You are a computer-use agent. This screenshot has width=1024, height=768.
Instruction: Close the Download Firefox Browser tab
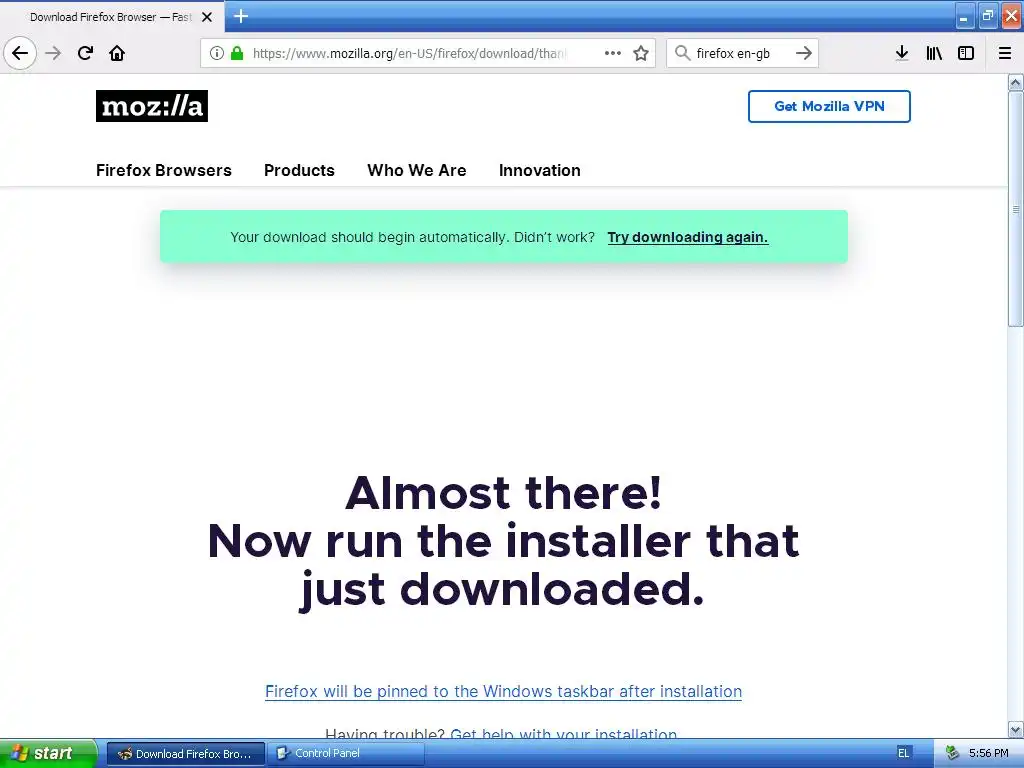[x=207, y=17]
